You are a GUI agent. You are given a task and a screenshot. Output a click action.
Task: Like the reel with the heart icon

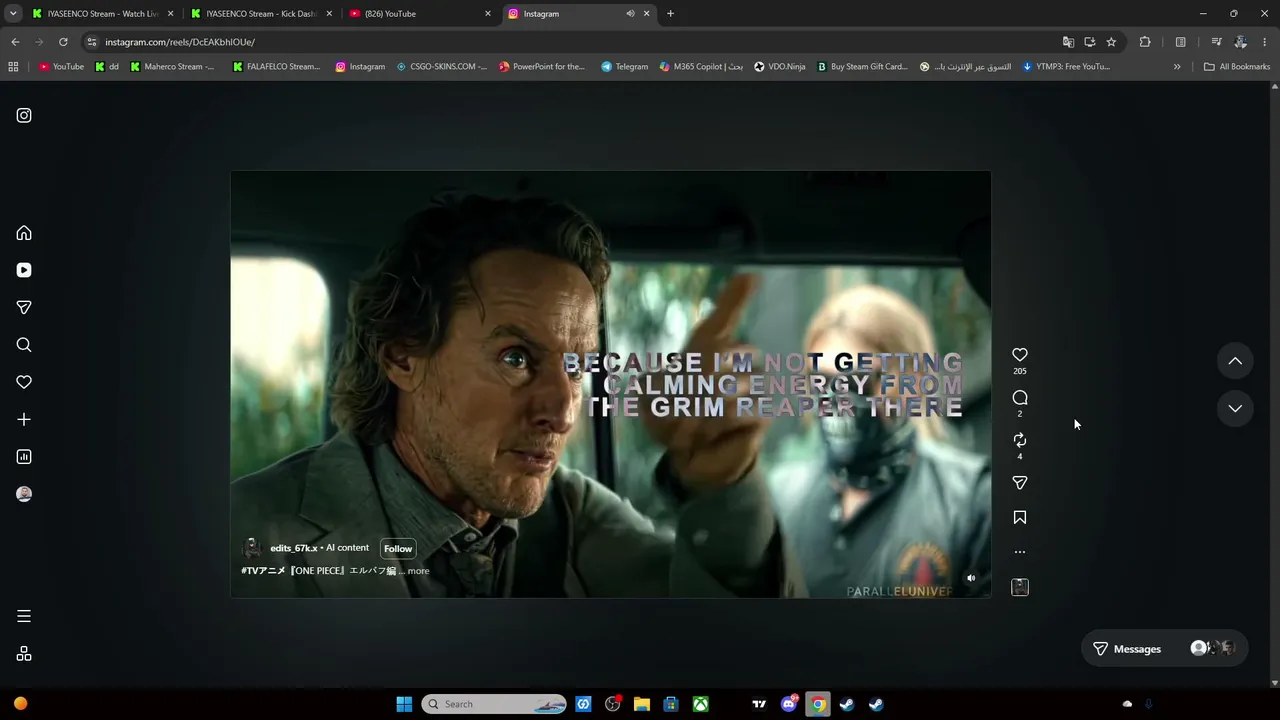pos(1020,355)
